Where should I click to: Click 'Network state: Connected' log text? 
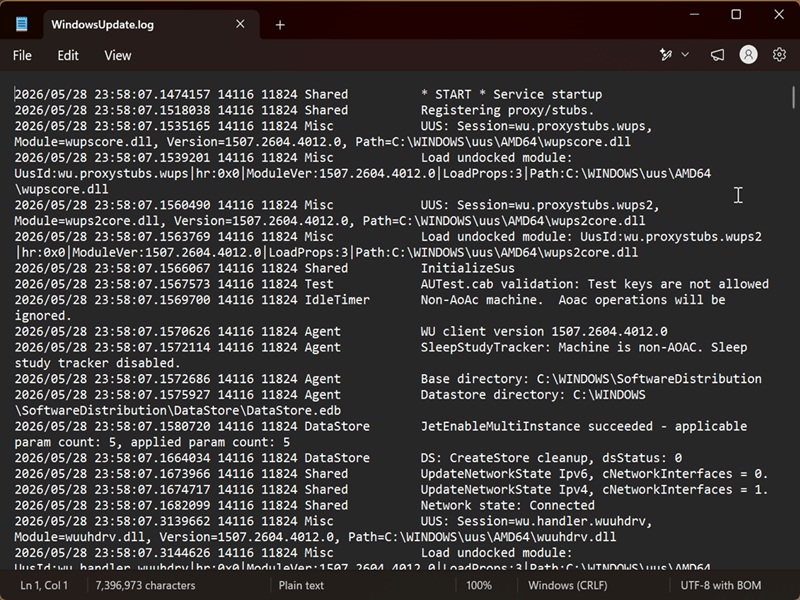(507, 506)
